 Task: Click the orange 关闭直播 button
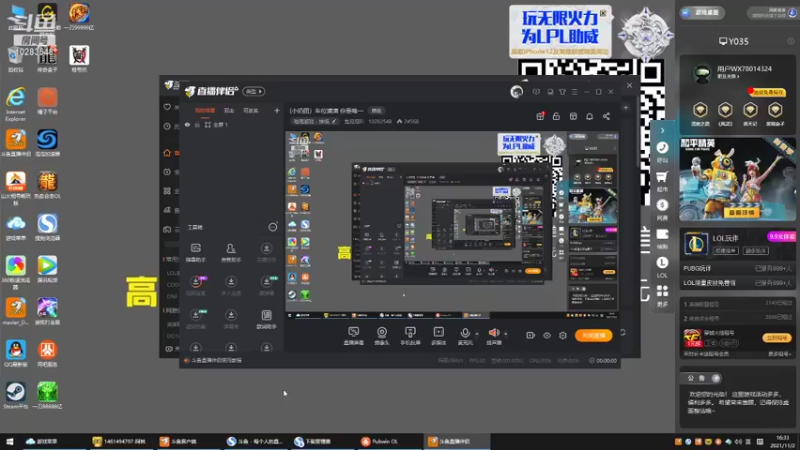click(x=593, y=335)
